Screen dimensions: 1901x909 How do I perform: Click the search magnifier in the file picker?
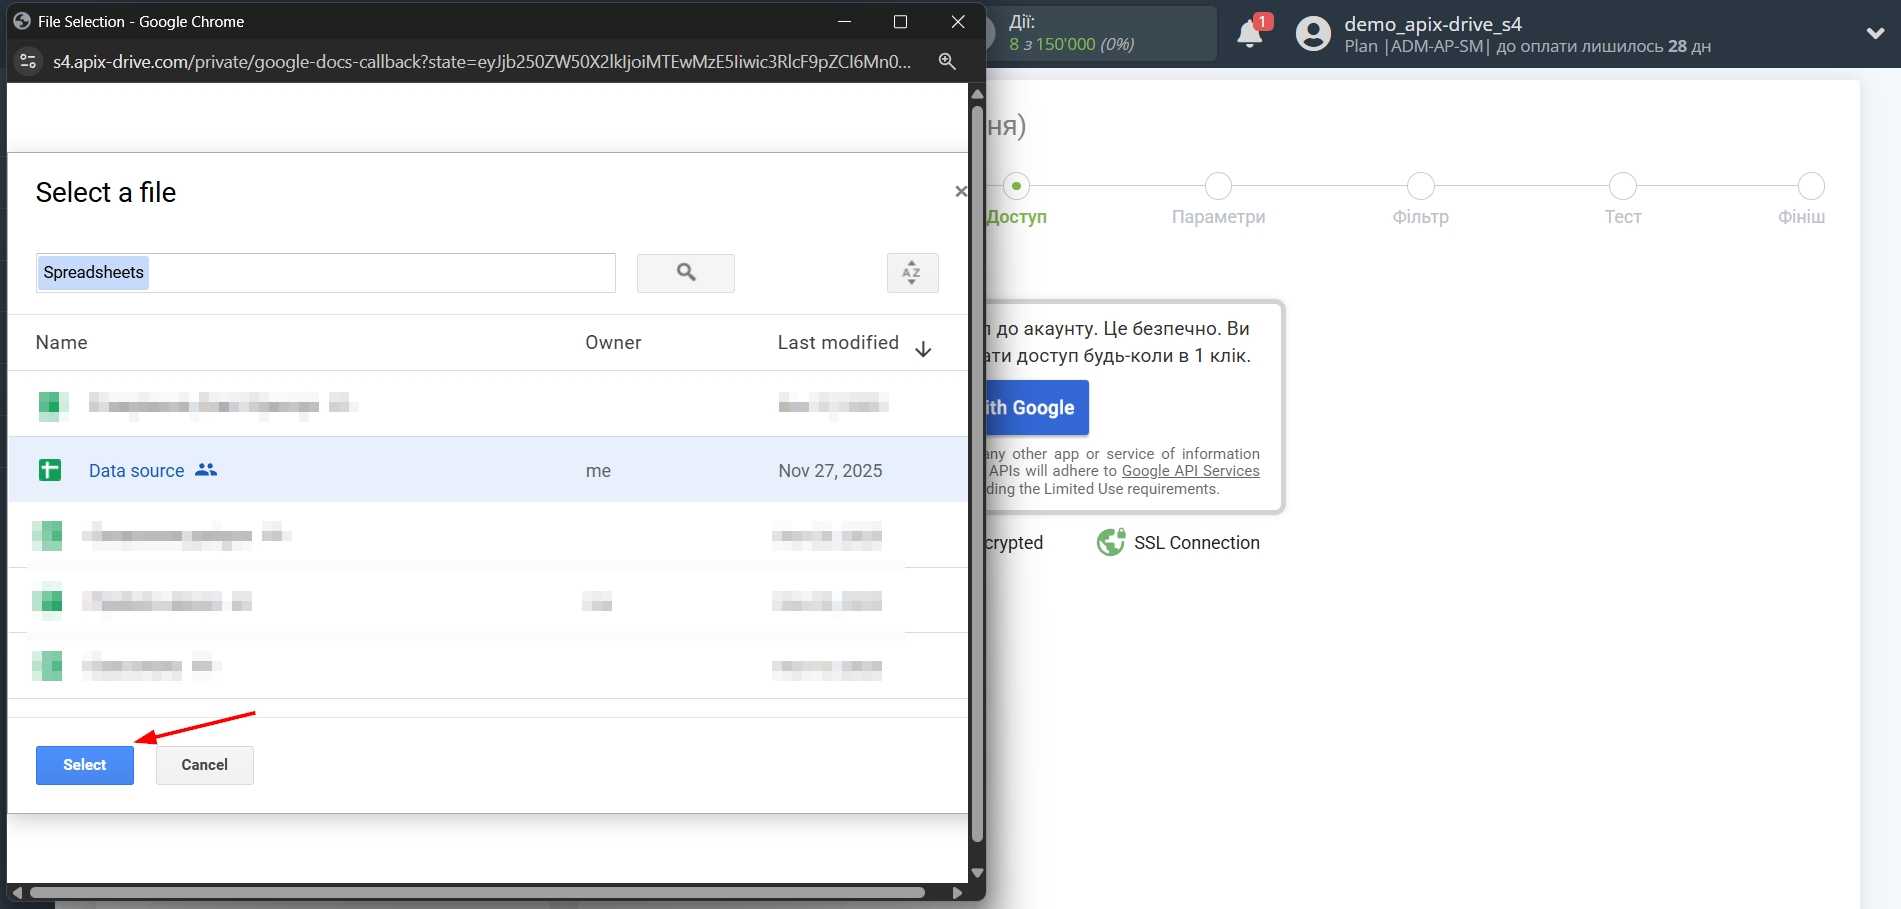[685, 272]
